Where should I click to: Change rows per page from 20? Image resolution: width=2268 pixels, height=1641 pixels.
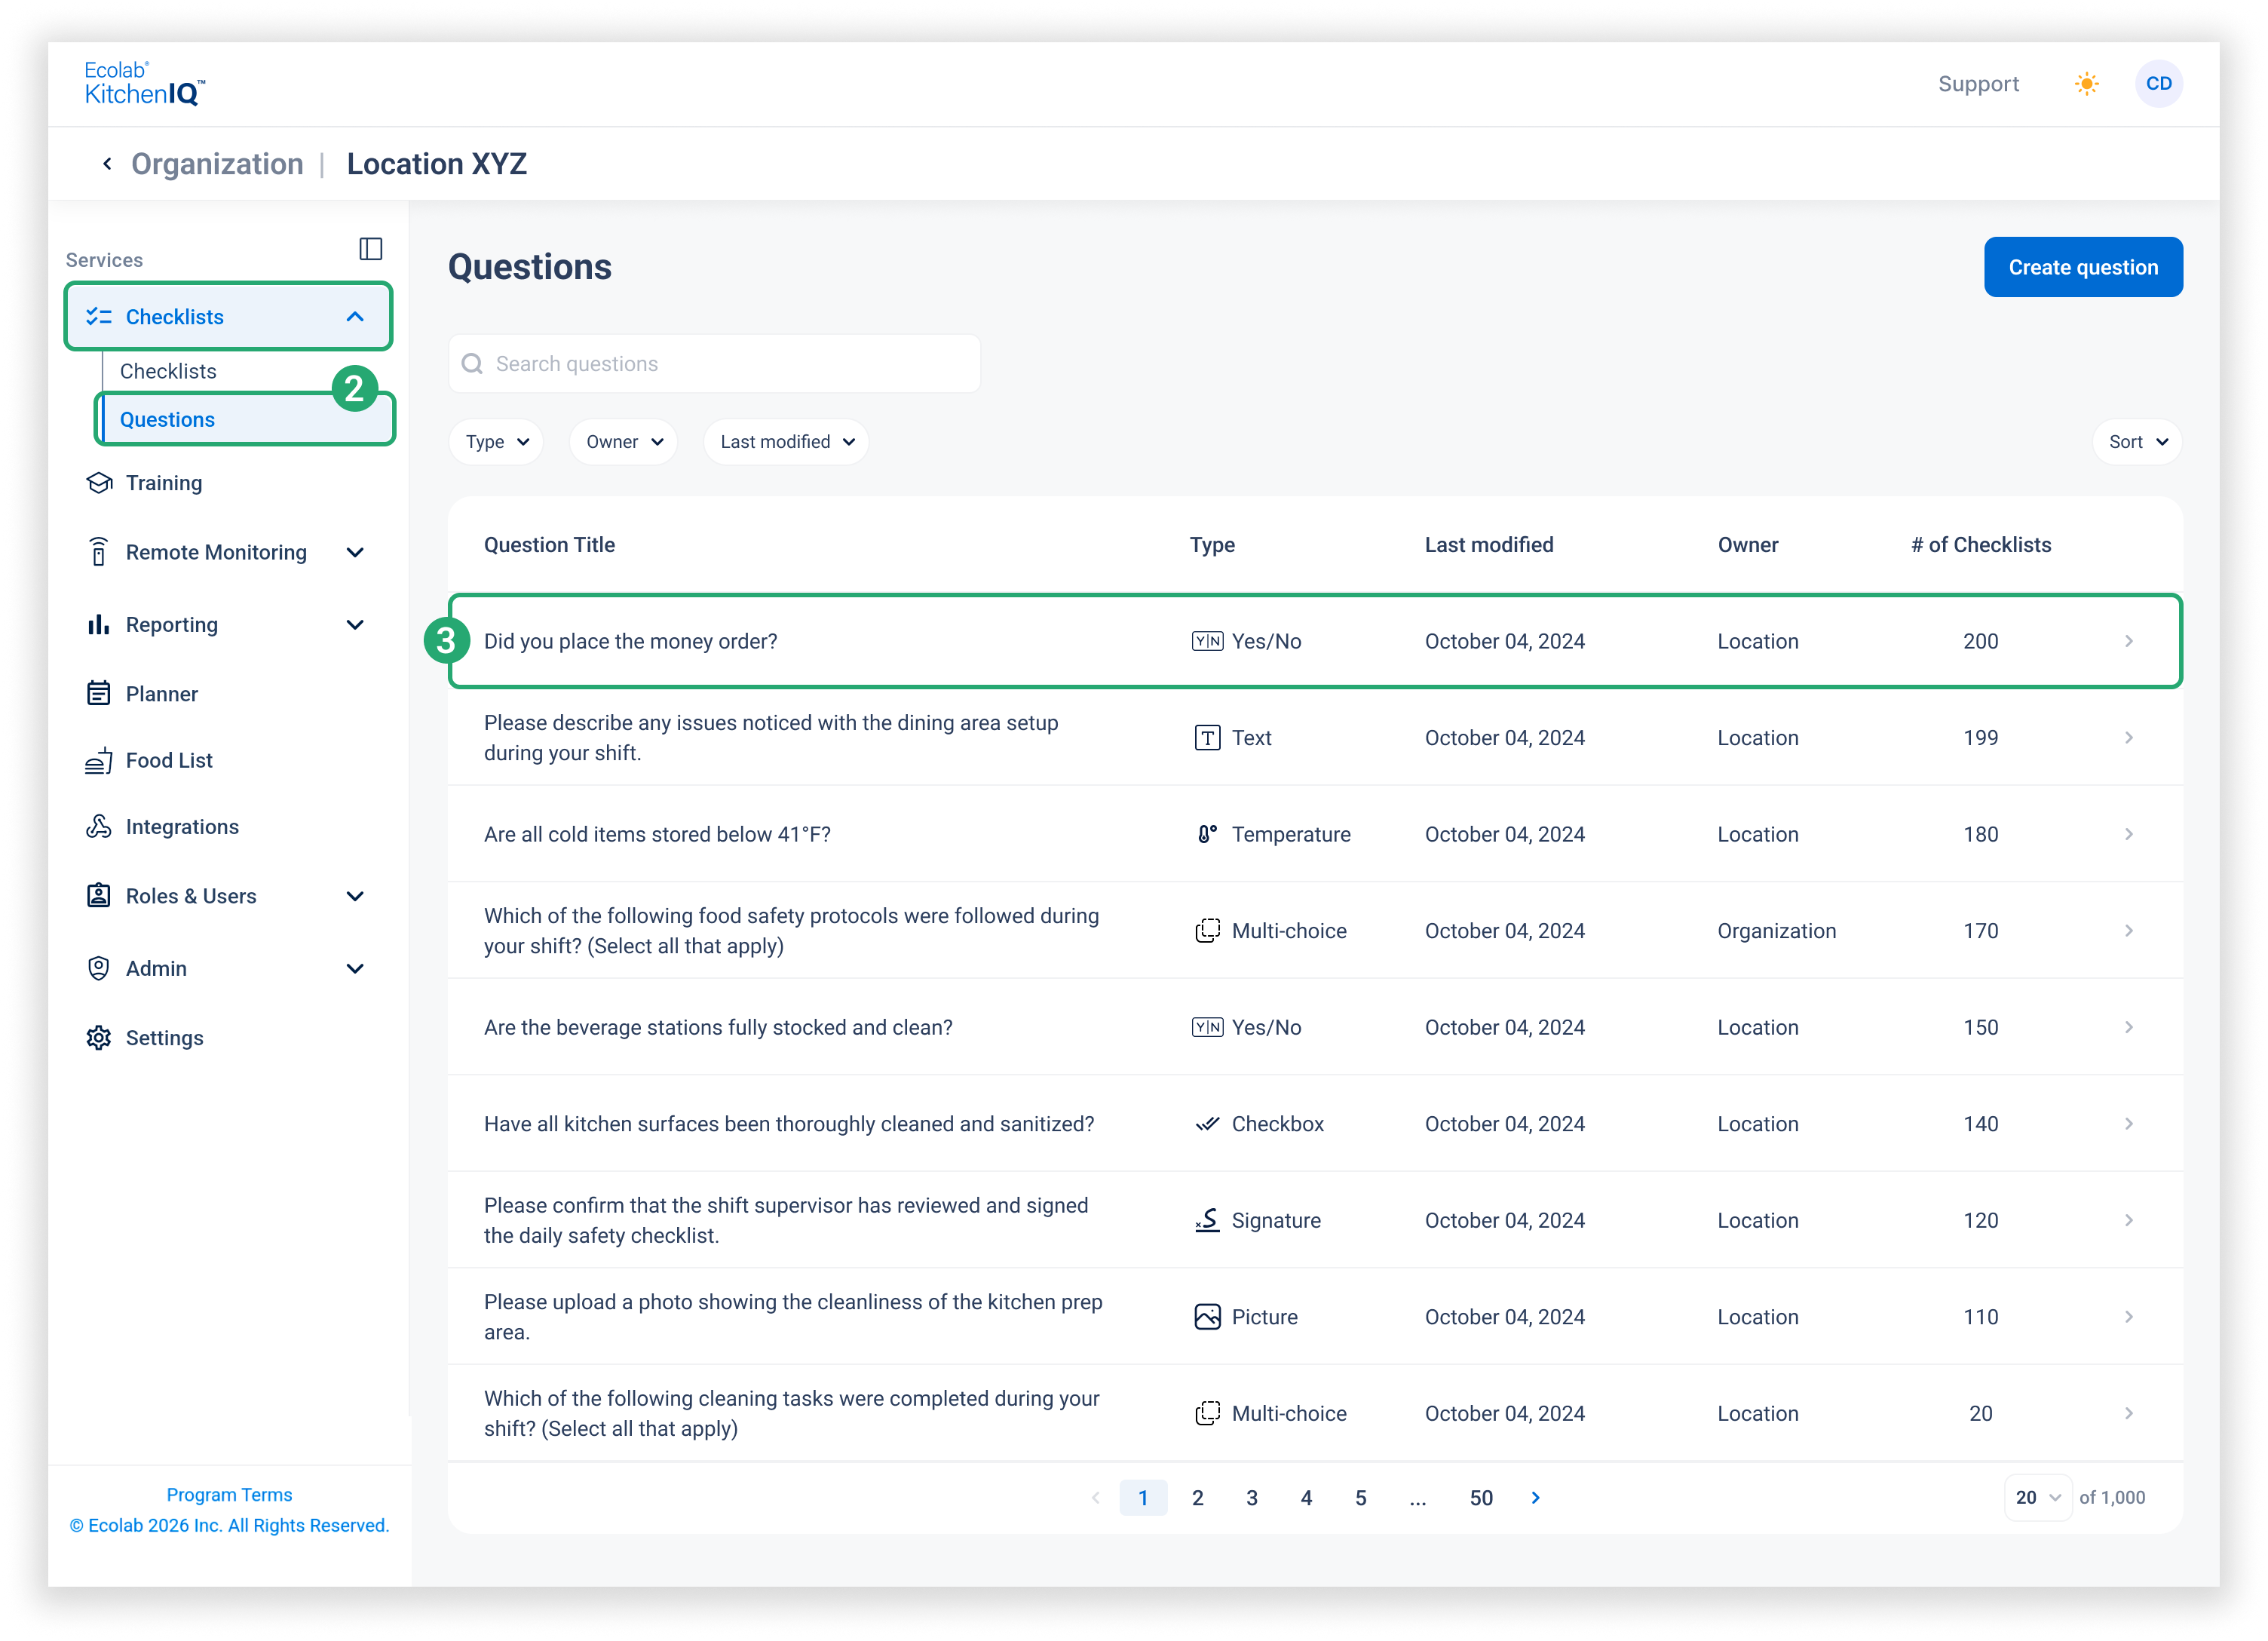pyautogui.click(x=2037, y=1498)
